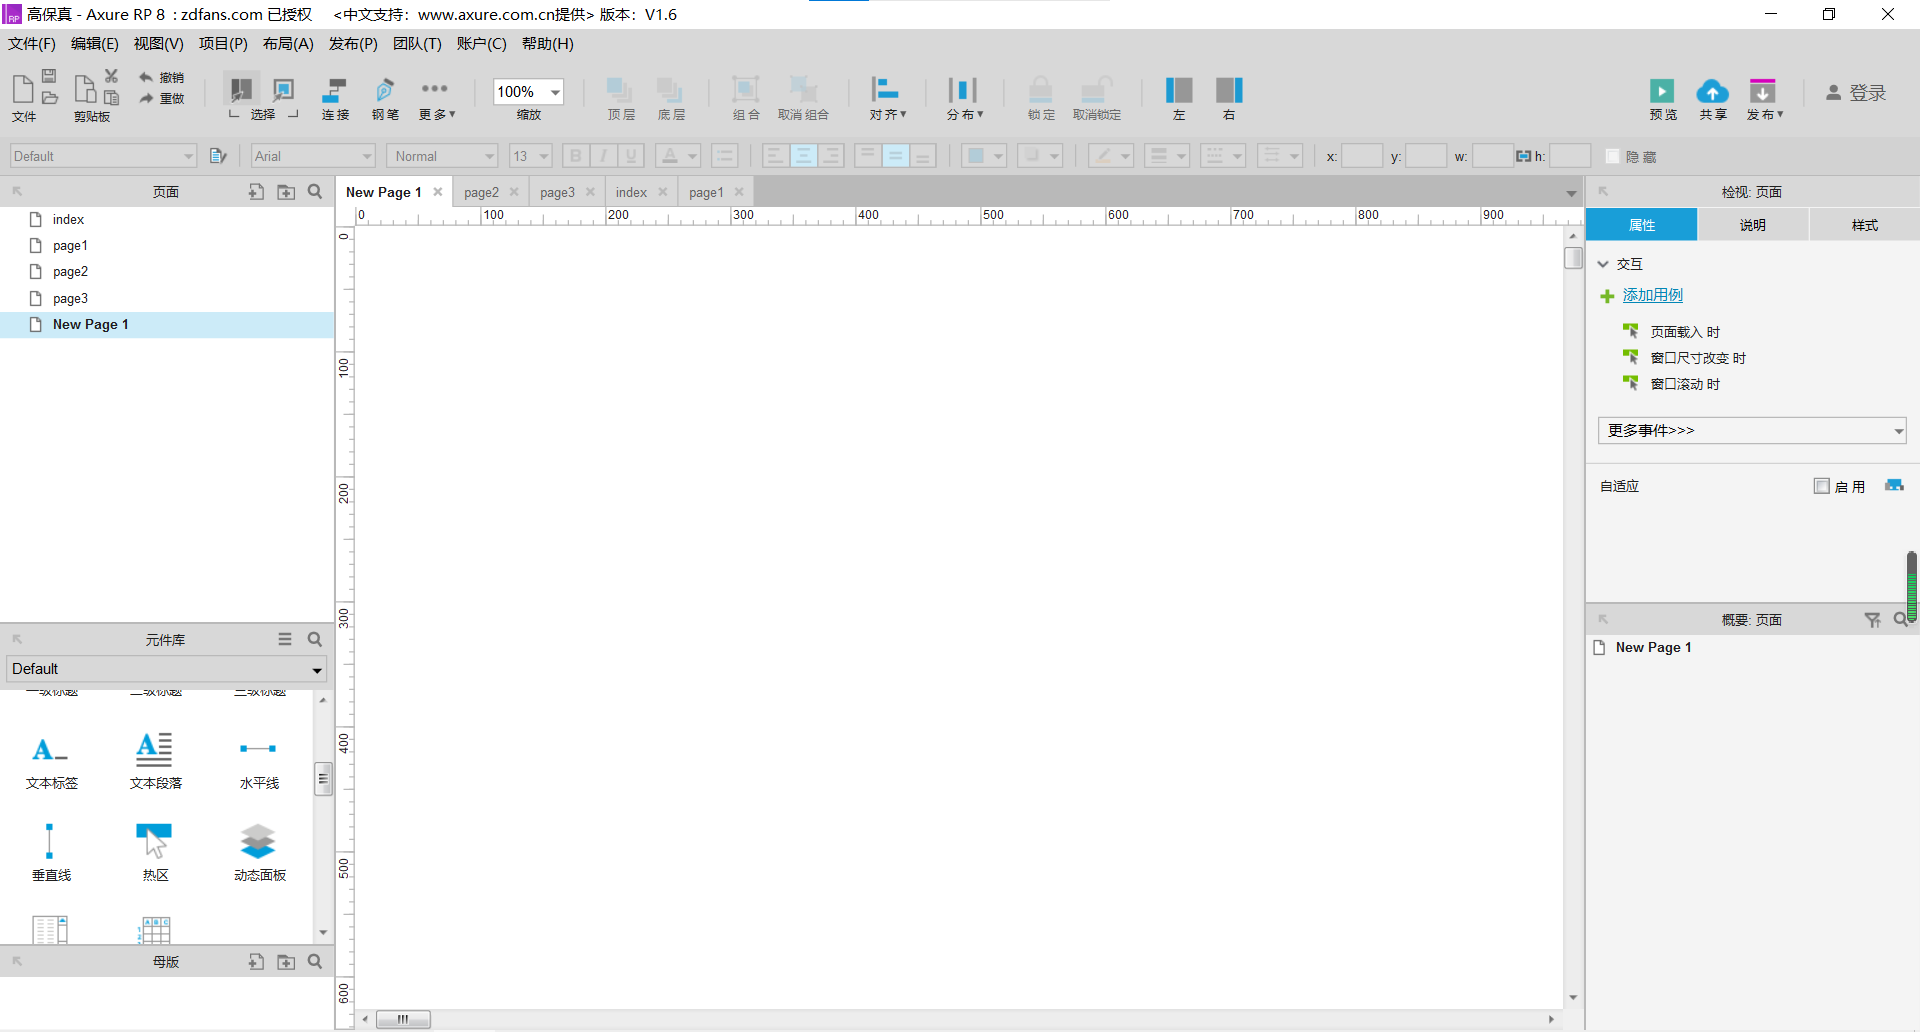
Task: Close the New Page 1 tab
Action: [x=438, y=192]
